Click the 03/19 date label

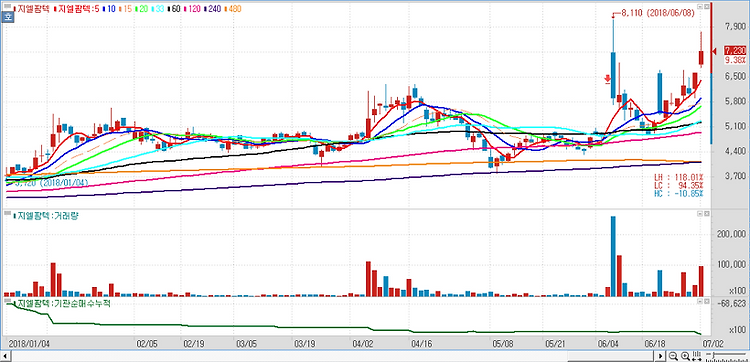coord(305,343)
